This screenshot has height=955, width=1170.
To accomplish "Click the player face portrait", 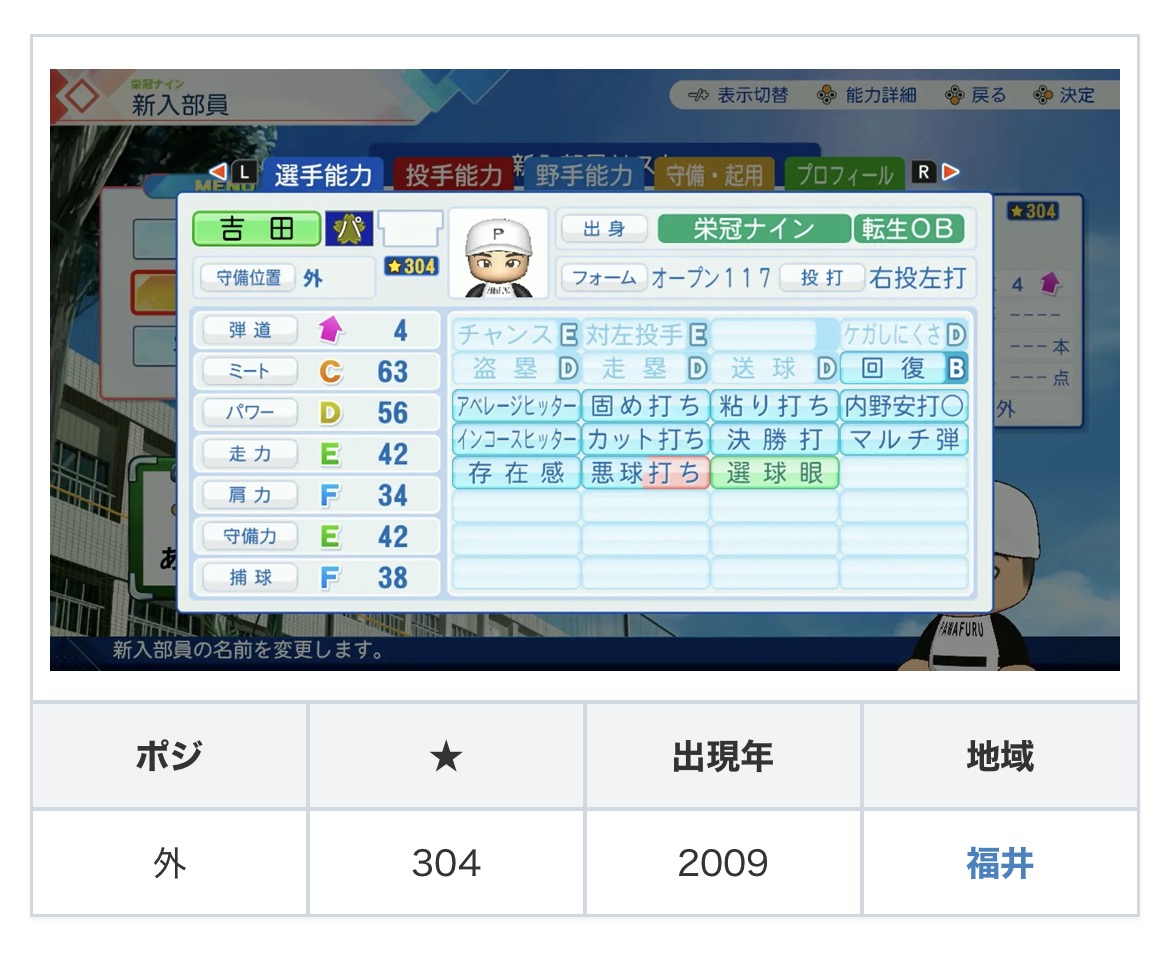I will point(498,253).
